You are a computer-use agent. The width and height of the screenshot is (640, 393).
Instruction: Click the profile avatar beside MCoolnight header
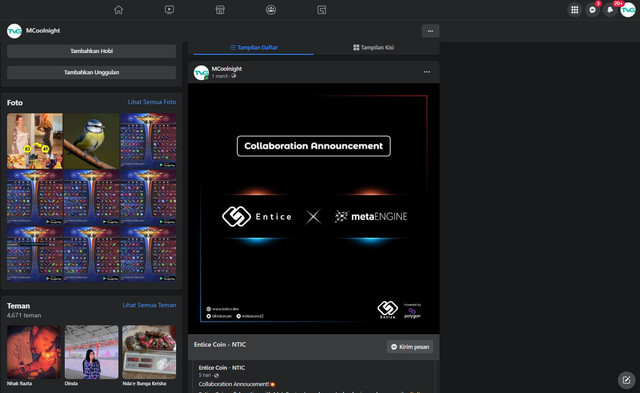point(14,31)
